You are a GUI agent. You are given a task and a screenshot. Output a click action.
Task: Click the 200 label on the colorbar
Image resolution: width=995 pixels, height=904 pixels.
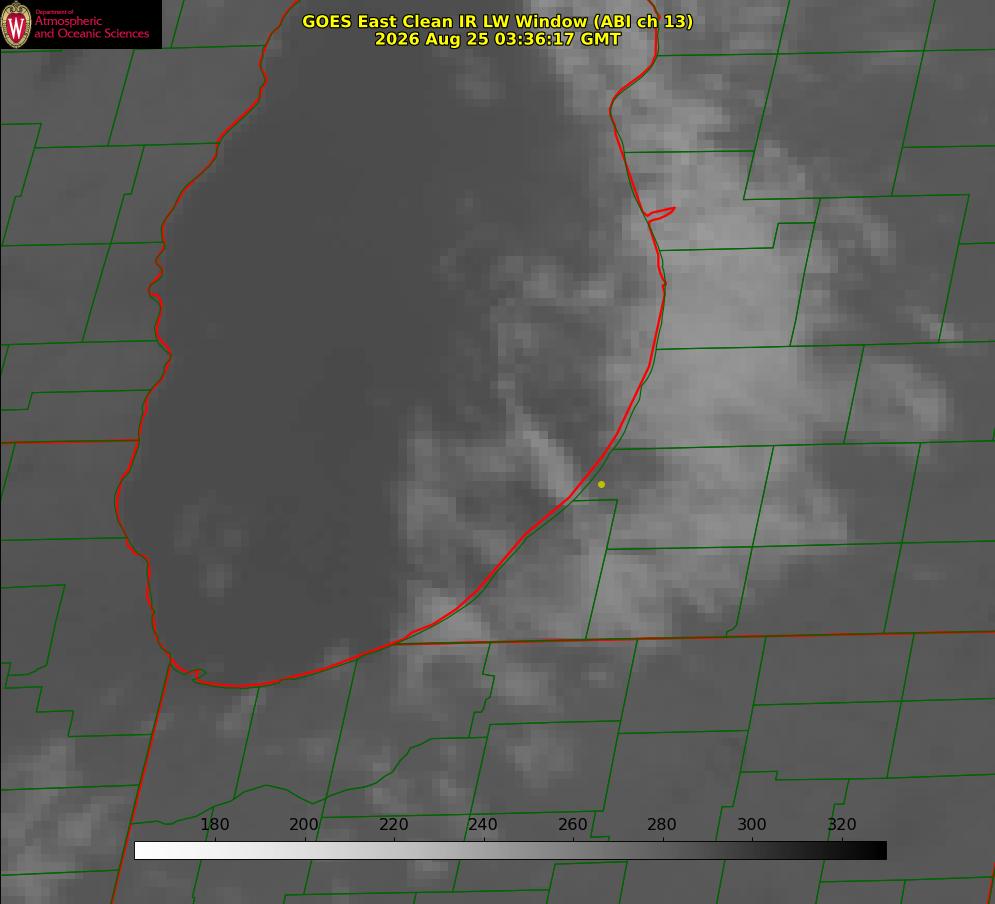[x=304, y=824]
